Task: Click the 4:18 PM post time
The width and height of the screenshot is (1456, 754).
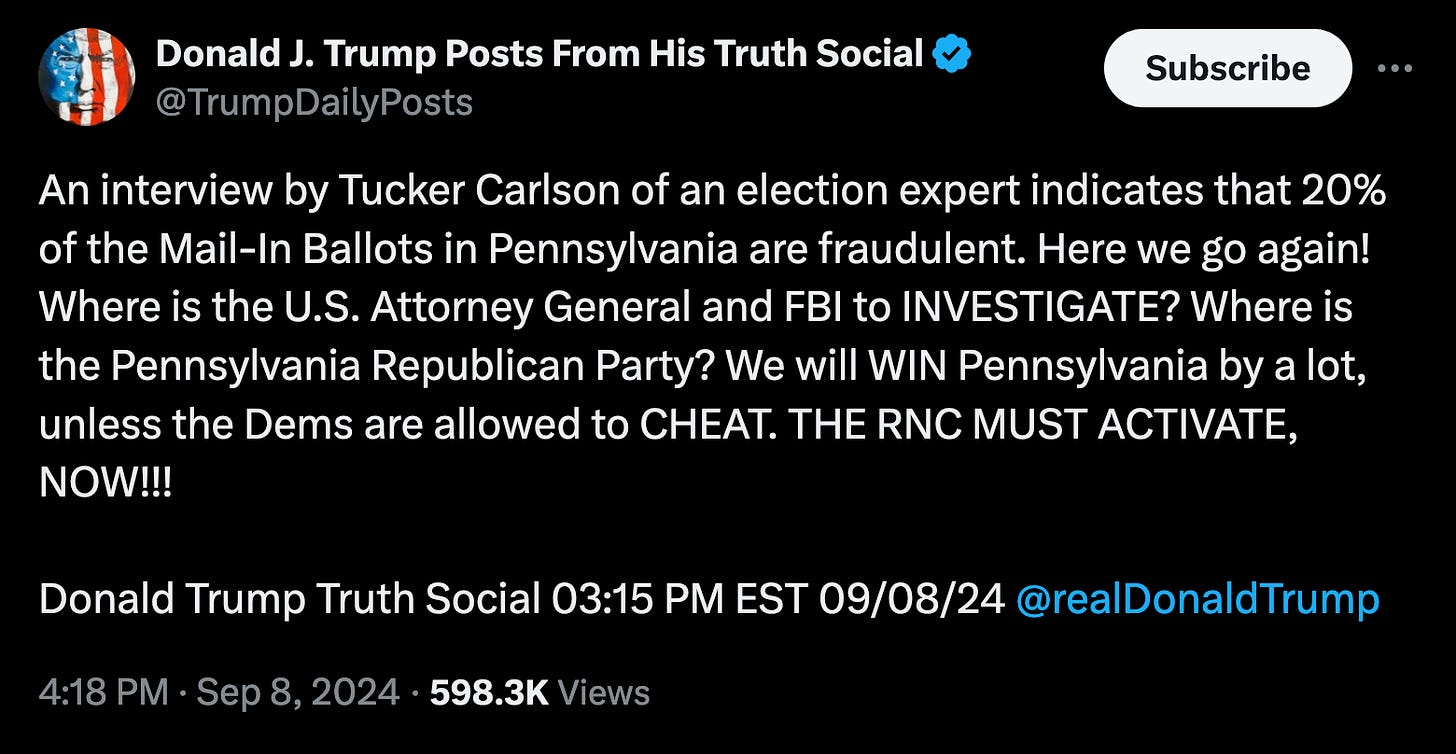Action: [x=102, y=692]
